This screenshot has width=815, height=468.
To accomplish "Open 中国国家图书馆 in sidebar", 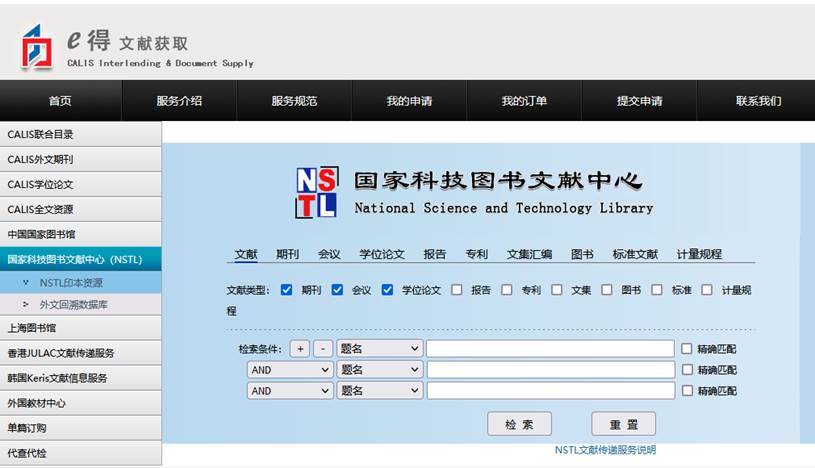I will click(81, 234).
